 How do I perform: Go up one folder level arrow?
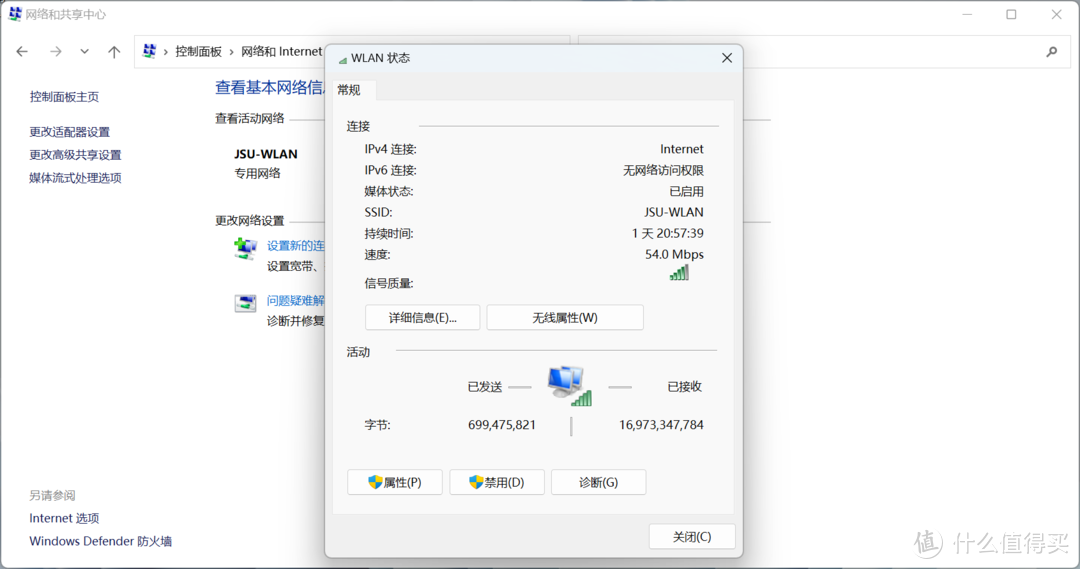[114, 52]
